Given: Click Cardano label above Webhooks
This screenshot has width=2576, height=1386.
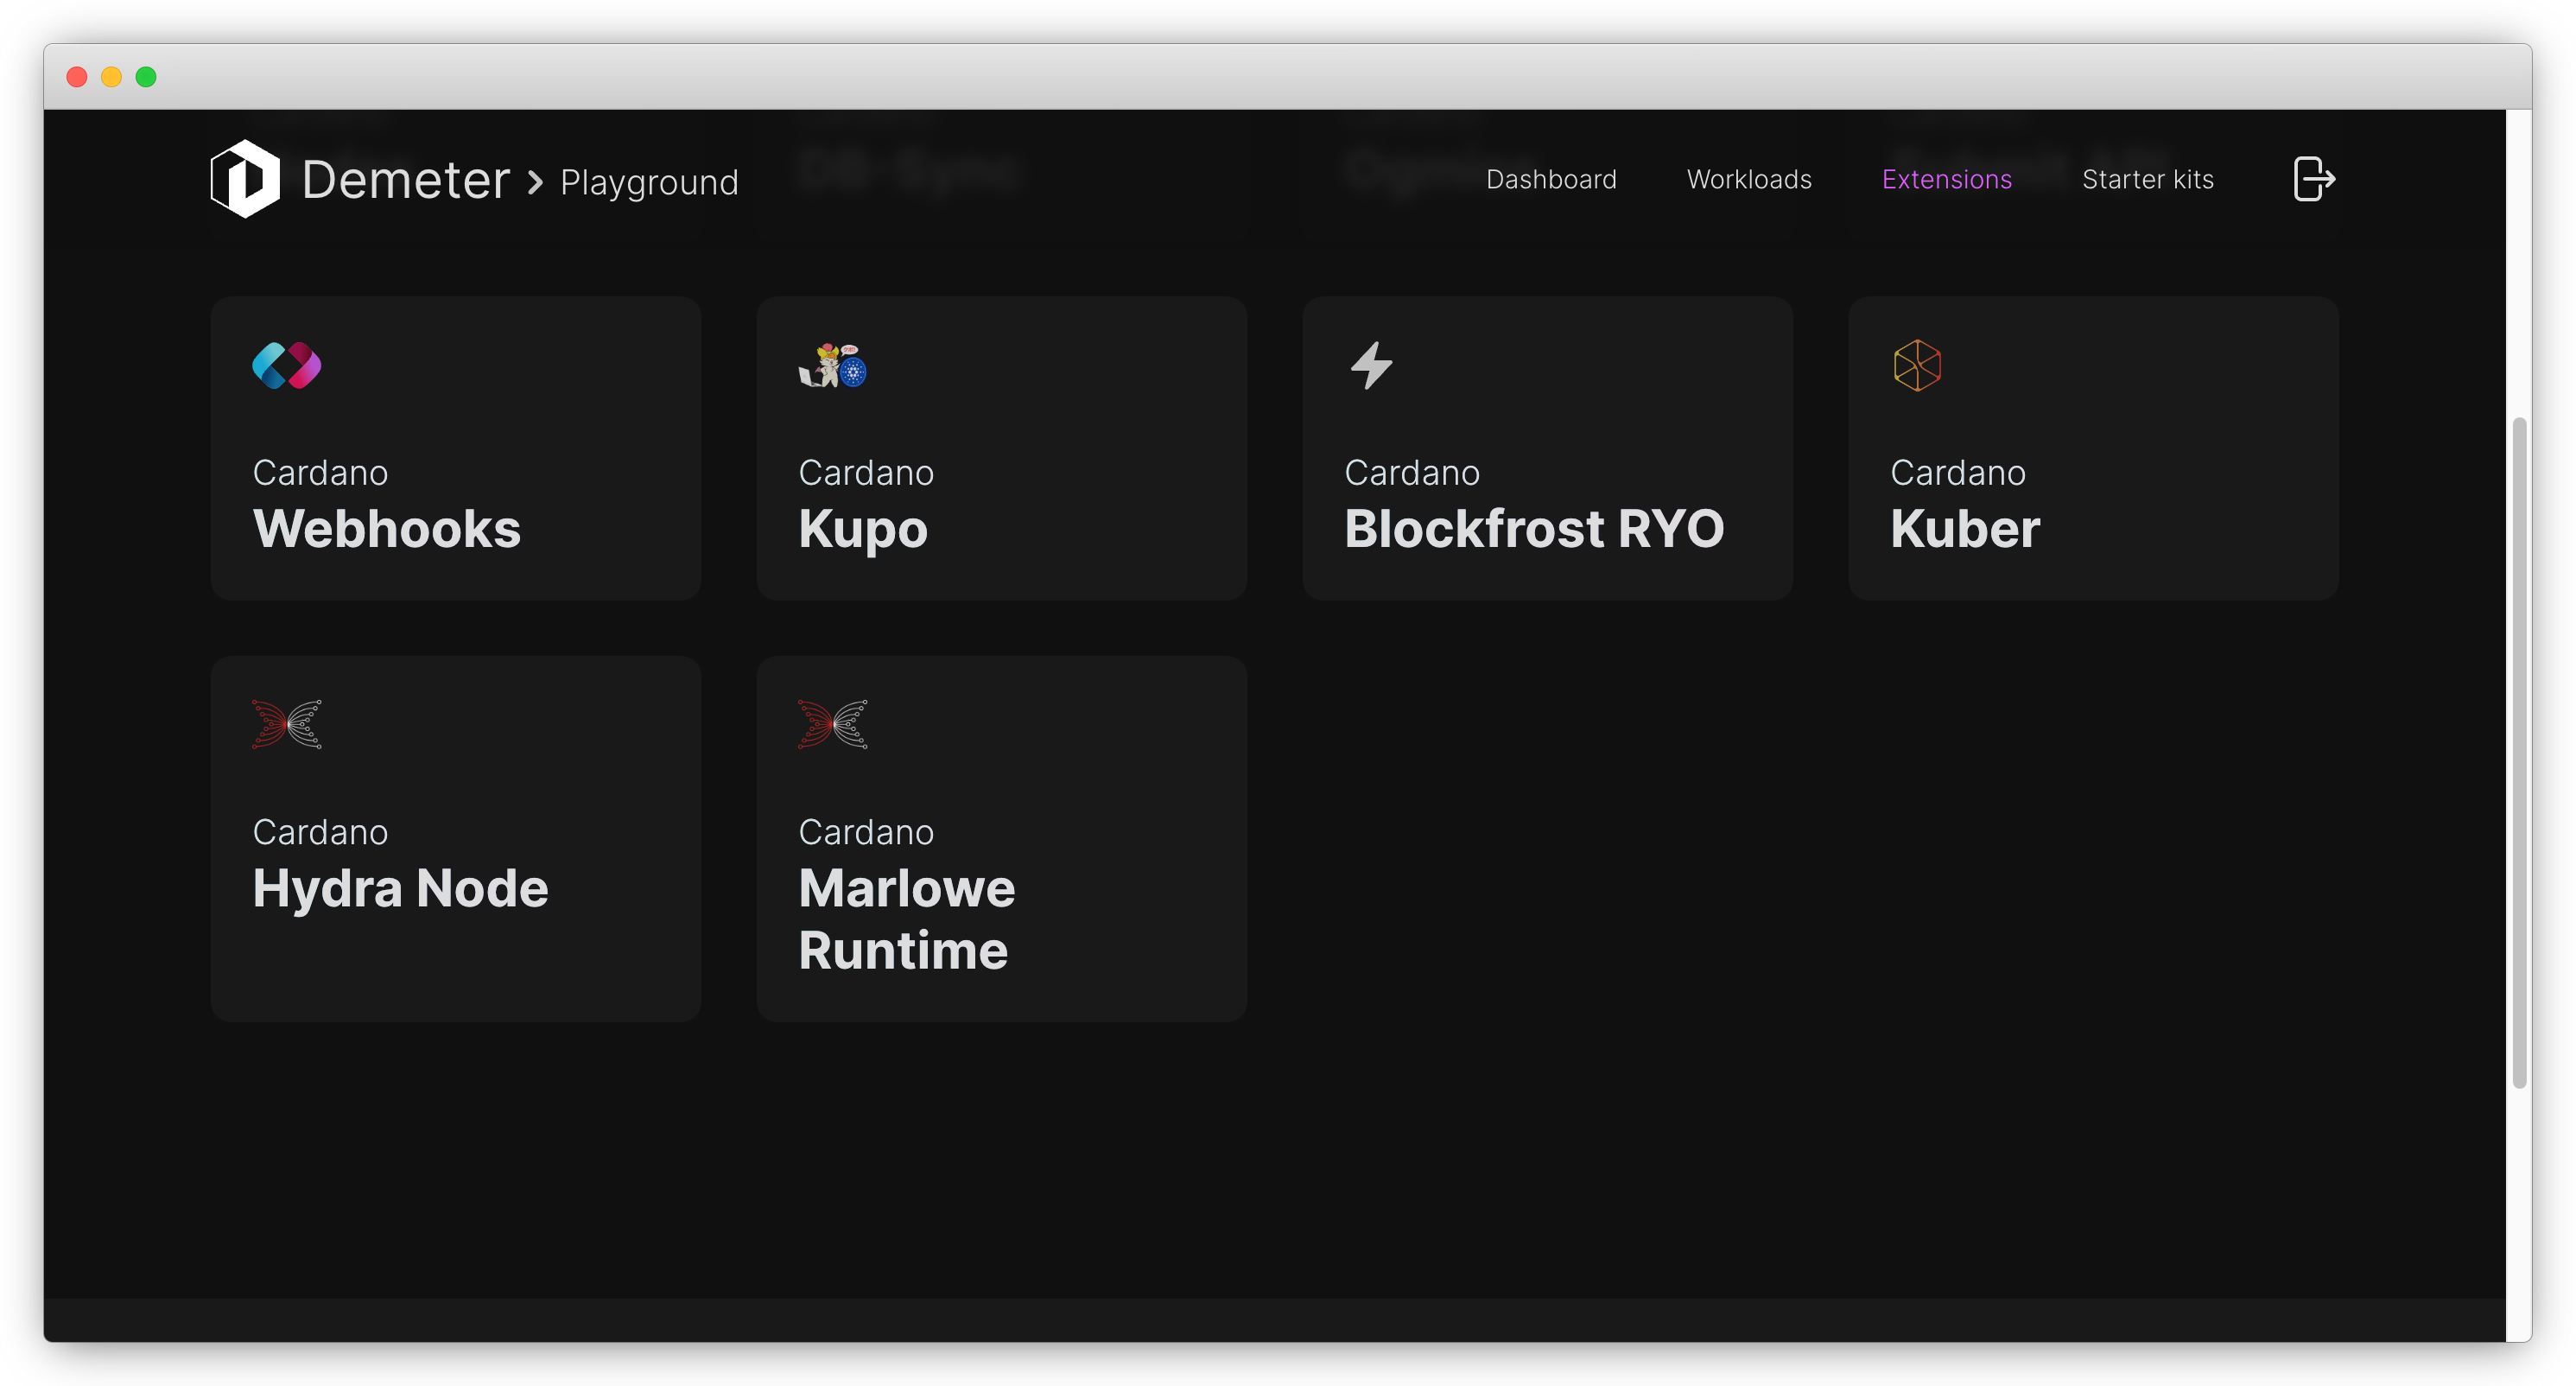Looking at the screenshot, I should click(320, 472).
